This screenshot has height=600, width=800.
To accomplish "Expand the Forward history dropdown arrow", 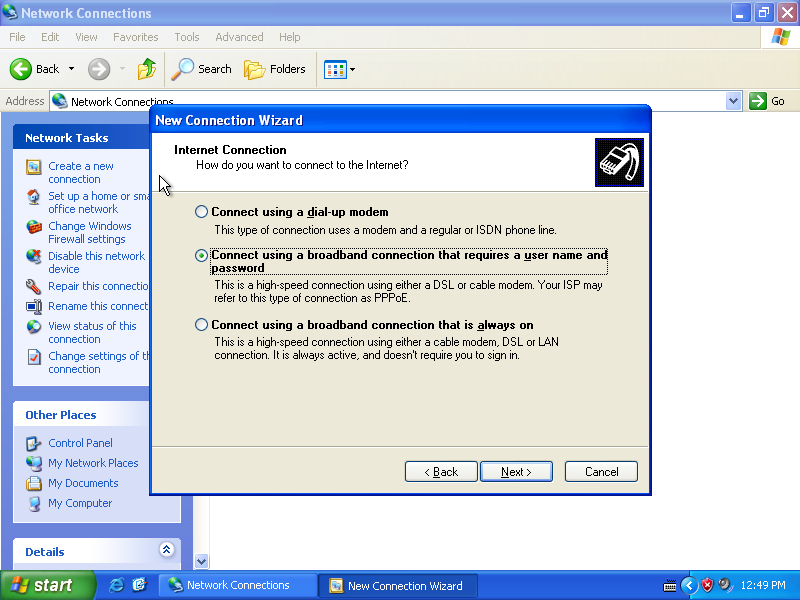I will pyautogui.click(x=122, y=69).
